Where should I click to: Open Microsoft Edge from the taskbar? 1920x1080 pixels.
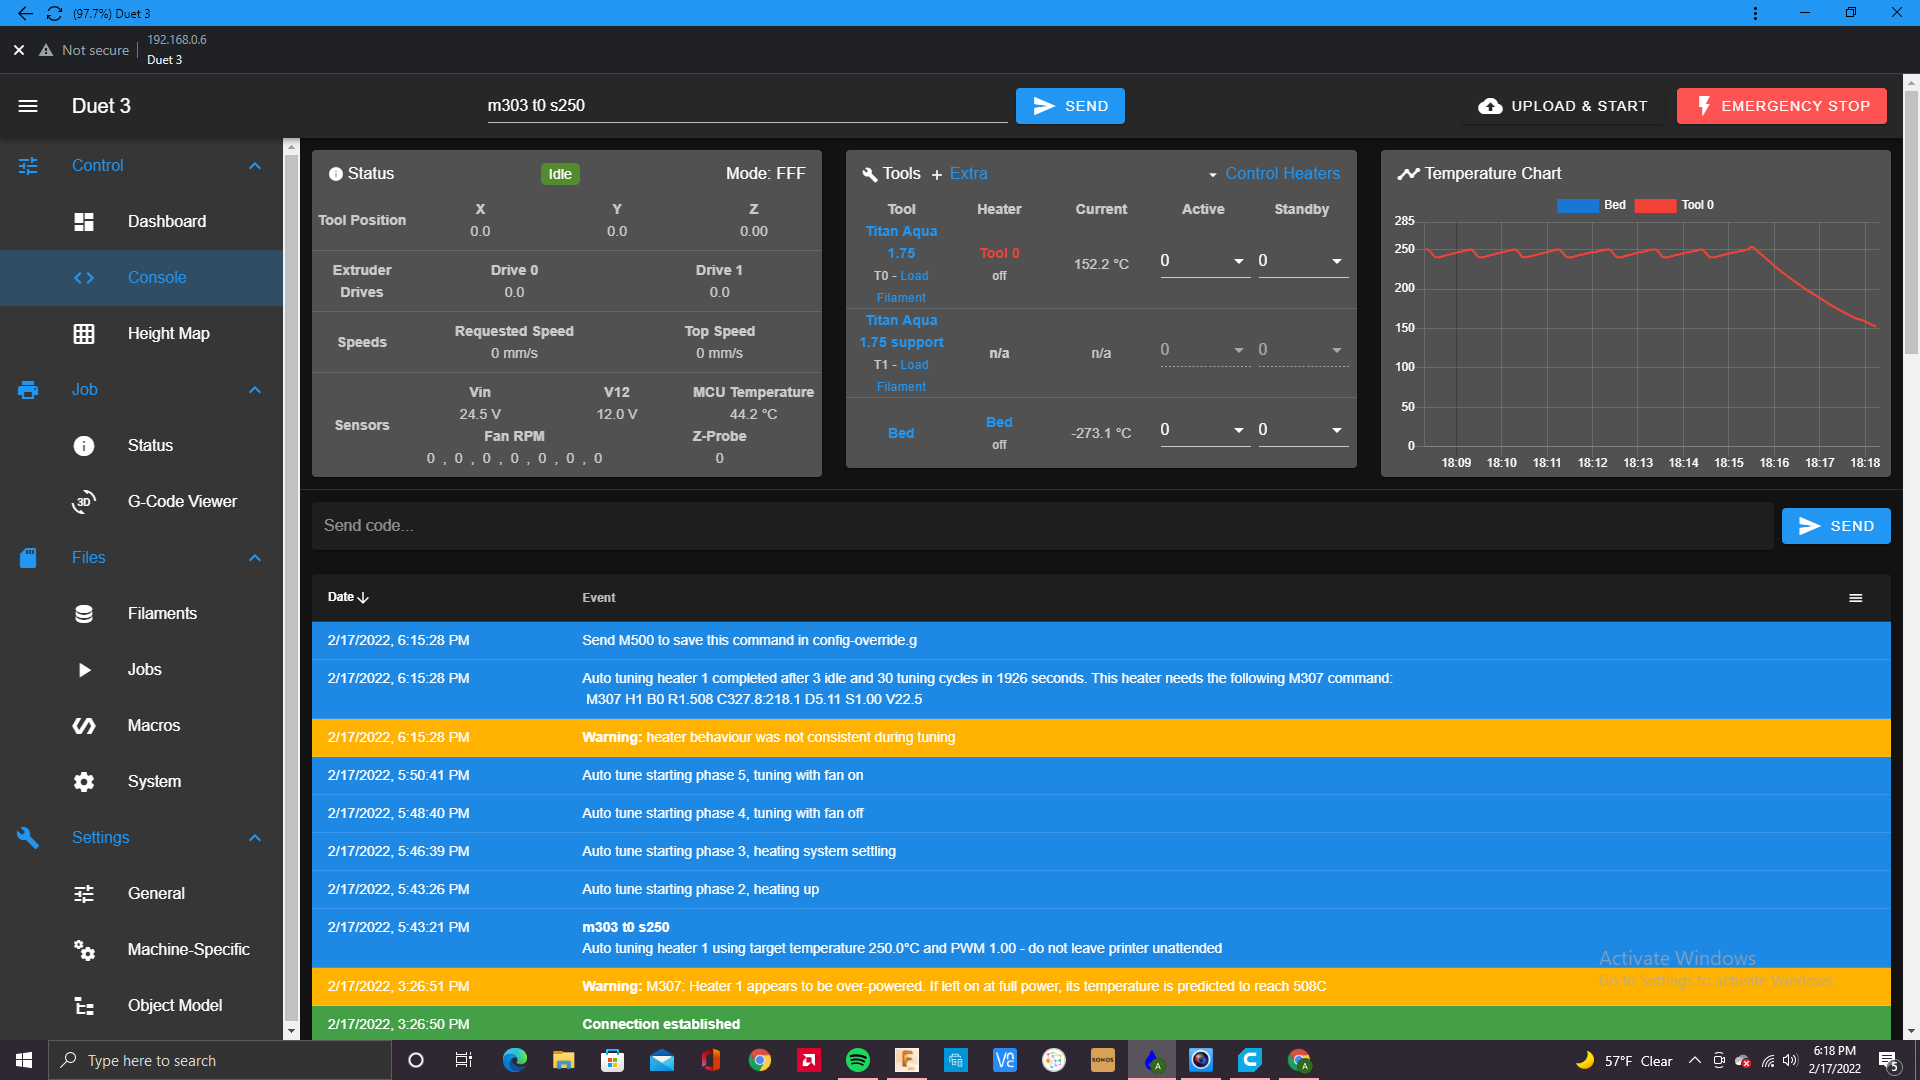point(515,1060)
